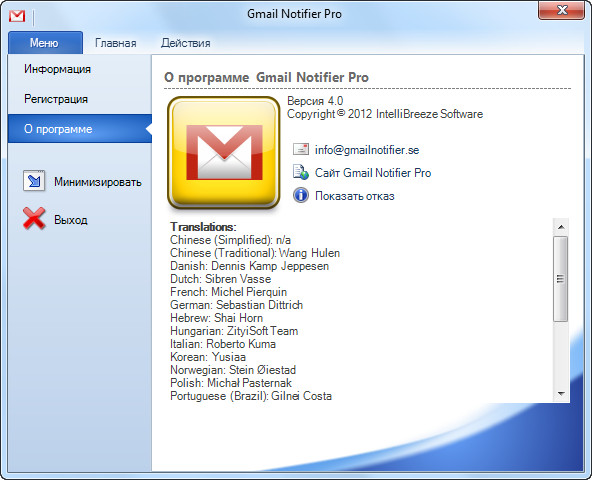Open the Сайт Gmail Notifier Pro link
The image size is (592, 480).
click(x=373, y=173)
